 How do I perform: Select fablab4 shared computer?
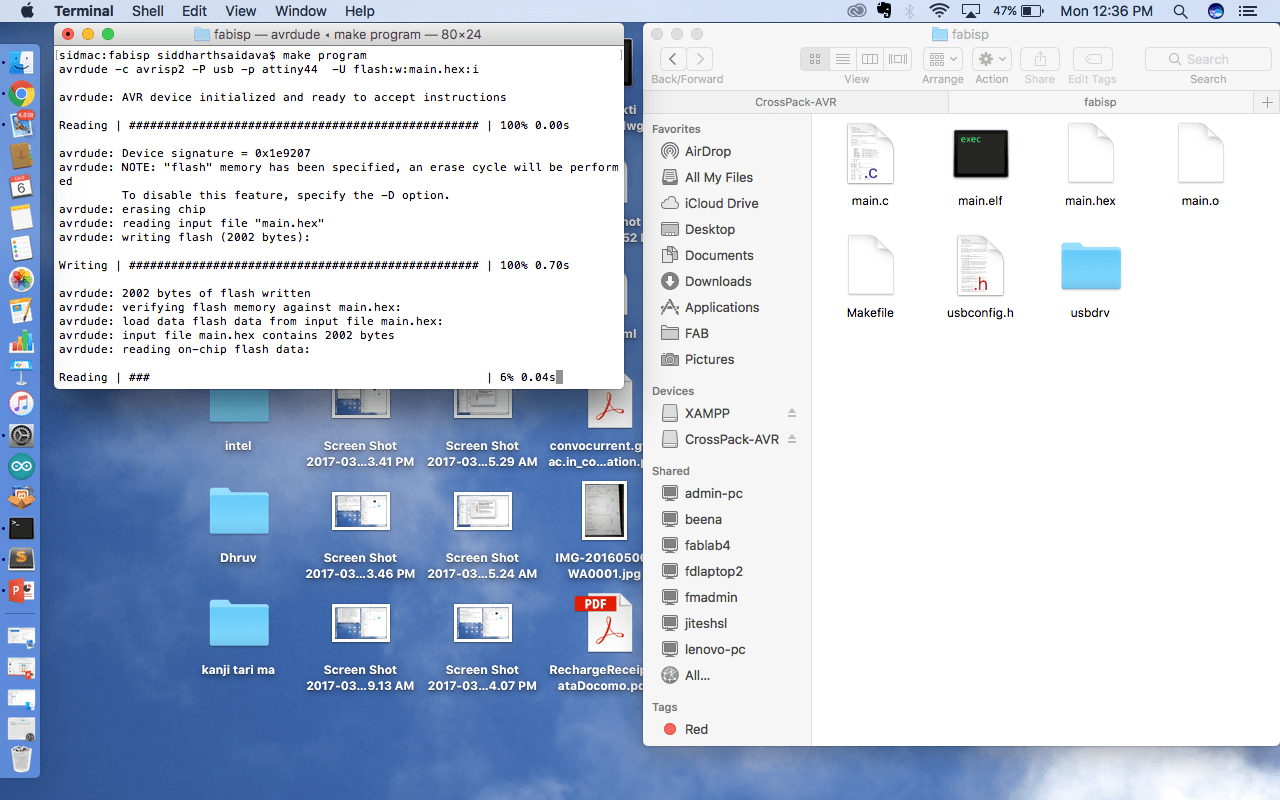pos(707,545)
